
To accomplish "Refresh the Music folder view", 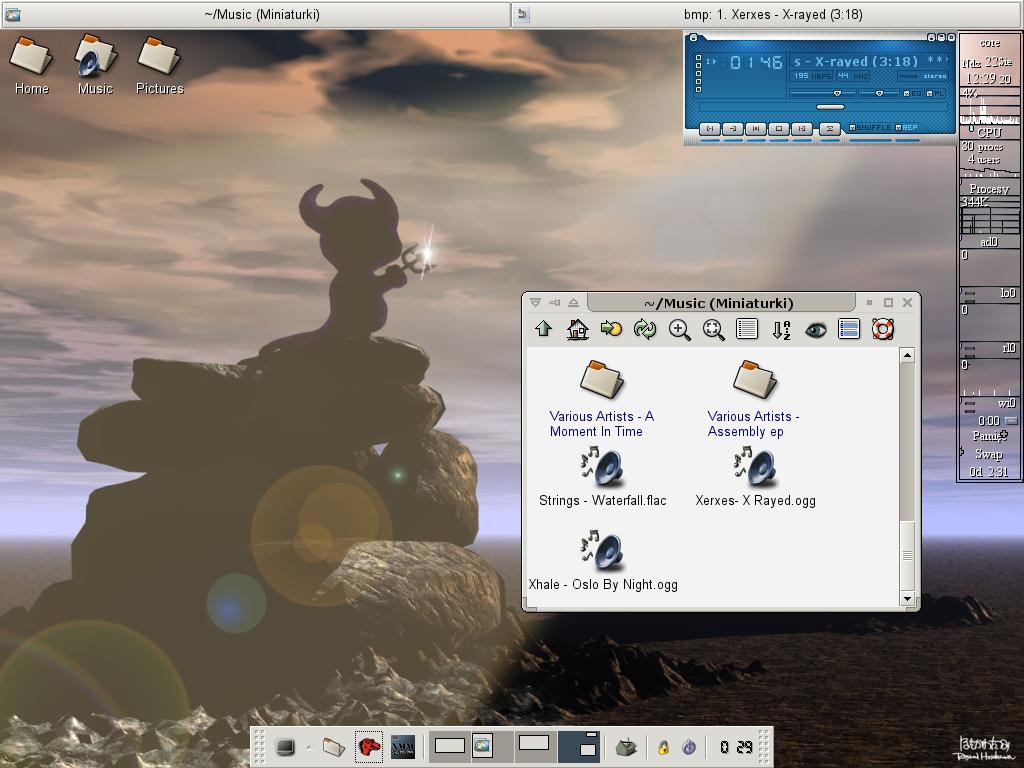I will pyautogui.click(x=645, y=329).
